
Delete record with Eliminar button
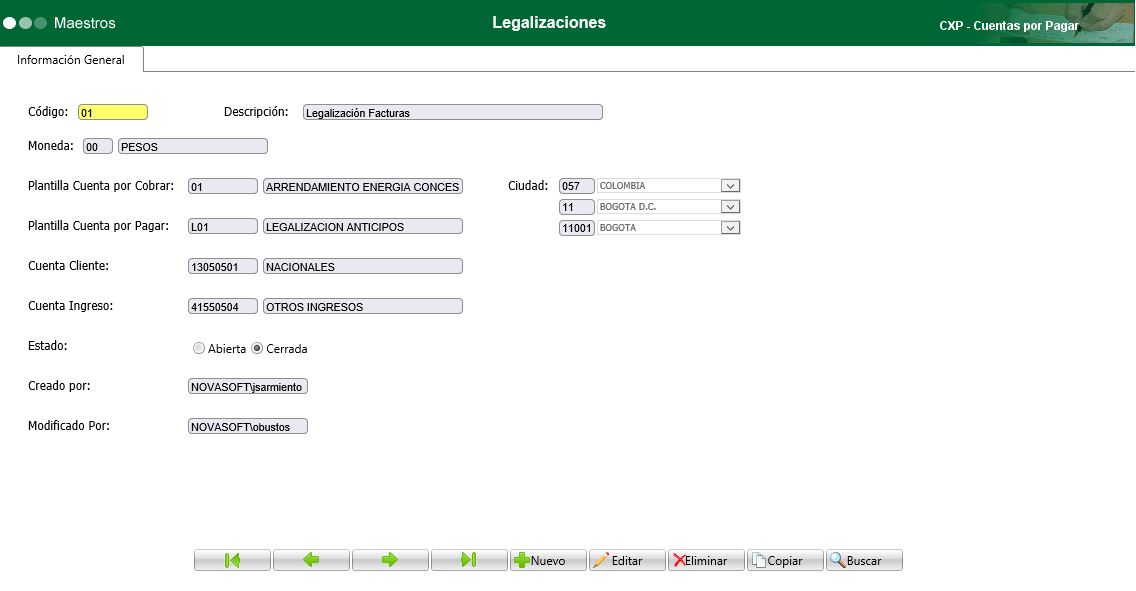[x=706, y=560]
